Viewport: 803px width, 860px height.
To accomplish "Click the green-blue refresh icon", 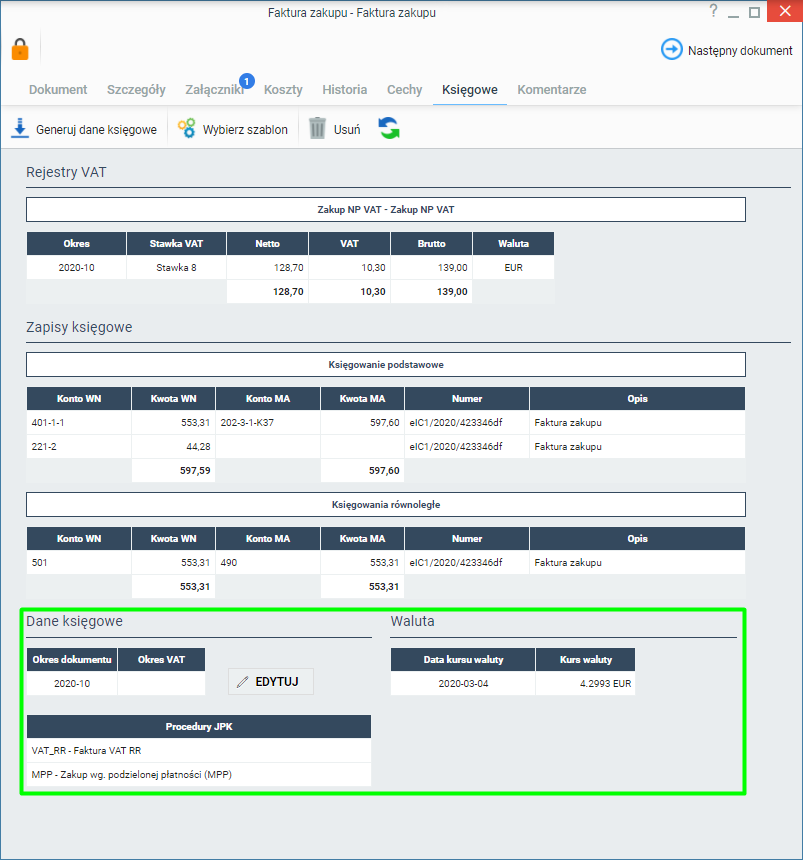I will tap(389, 128).
